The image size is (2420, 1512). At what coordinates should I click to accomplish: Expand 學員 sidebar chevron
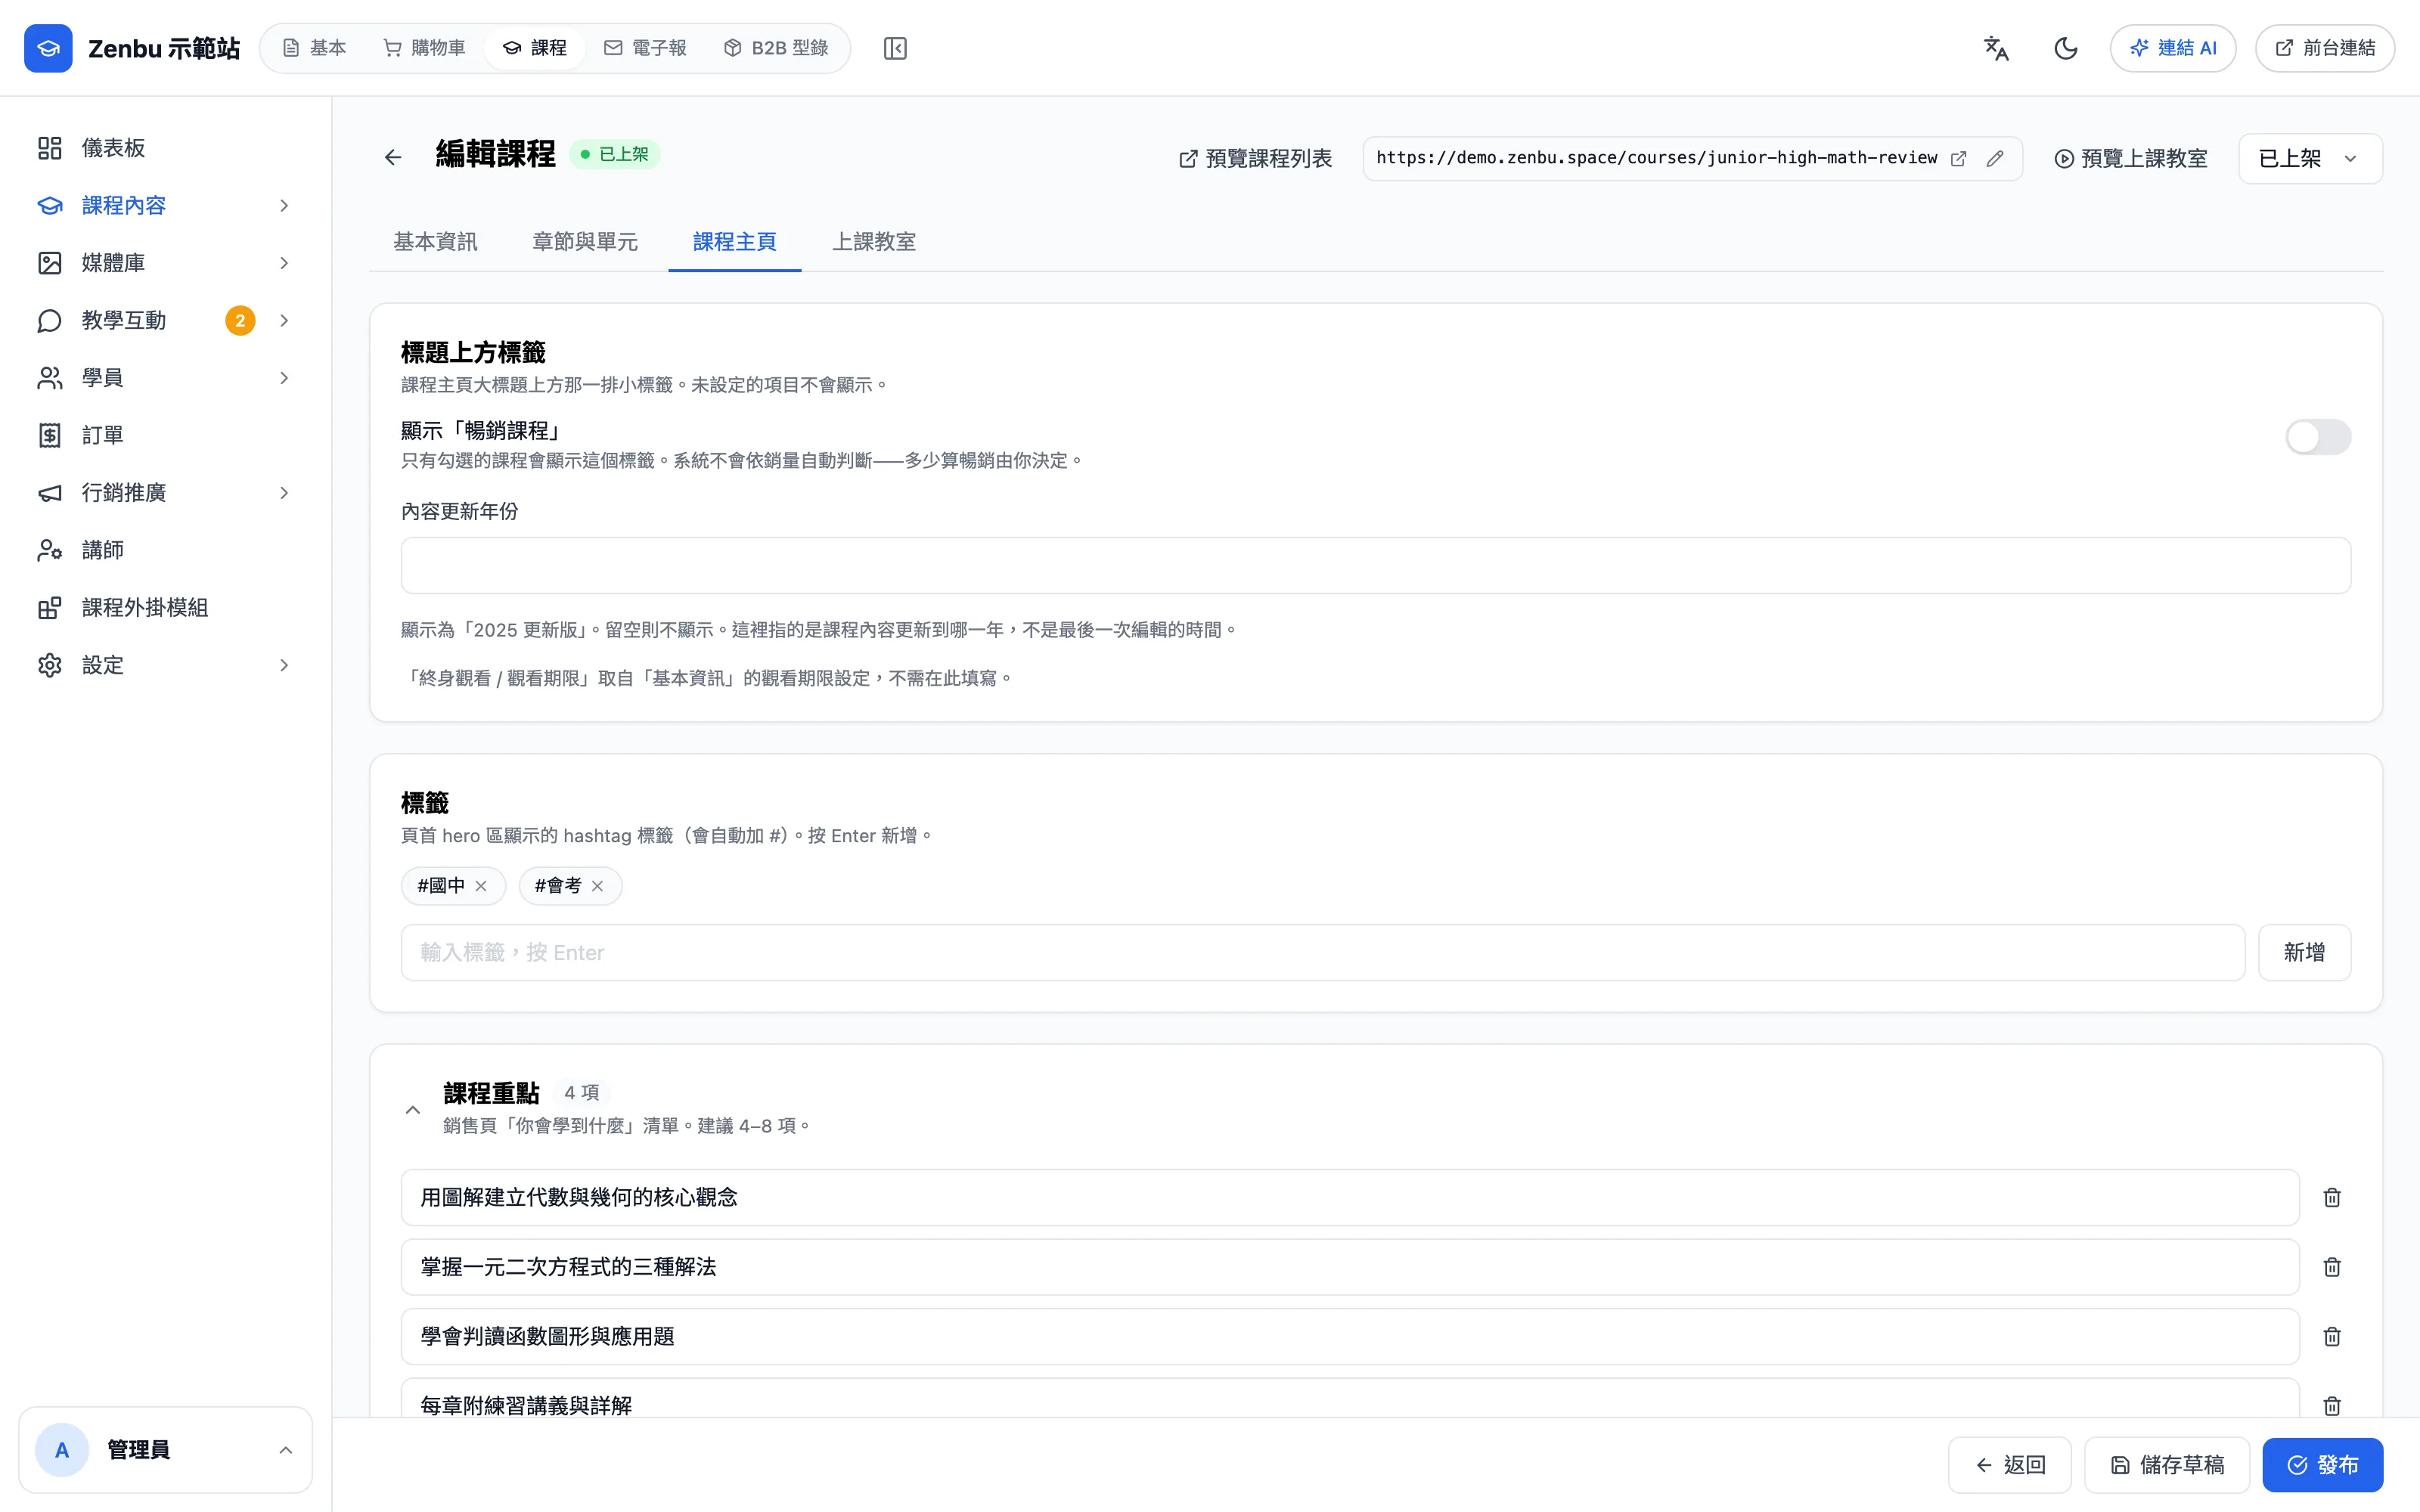(x=284, y=378)
